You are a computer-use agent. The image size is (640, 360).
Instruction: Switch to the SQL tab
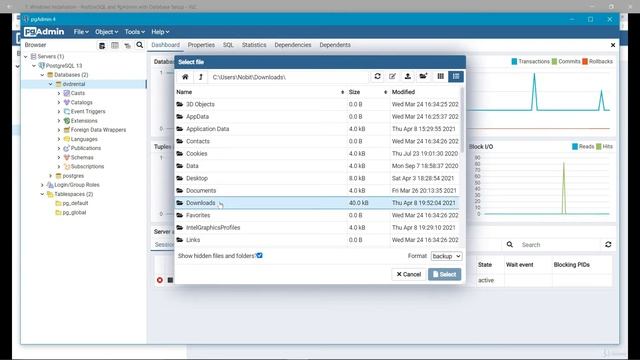point(228,45)
